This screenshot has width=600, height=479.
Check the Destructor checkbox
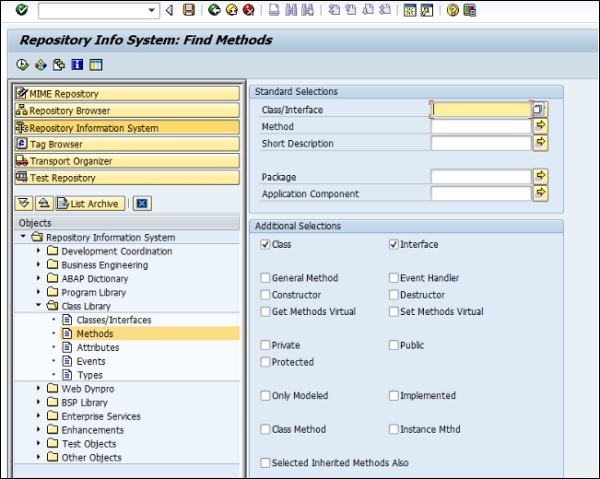[x=394, y=295]
